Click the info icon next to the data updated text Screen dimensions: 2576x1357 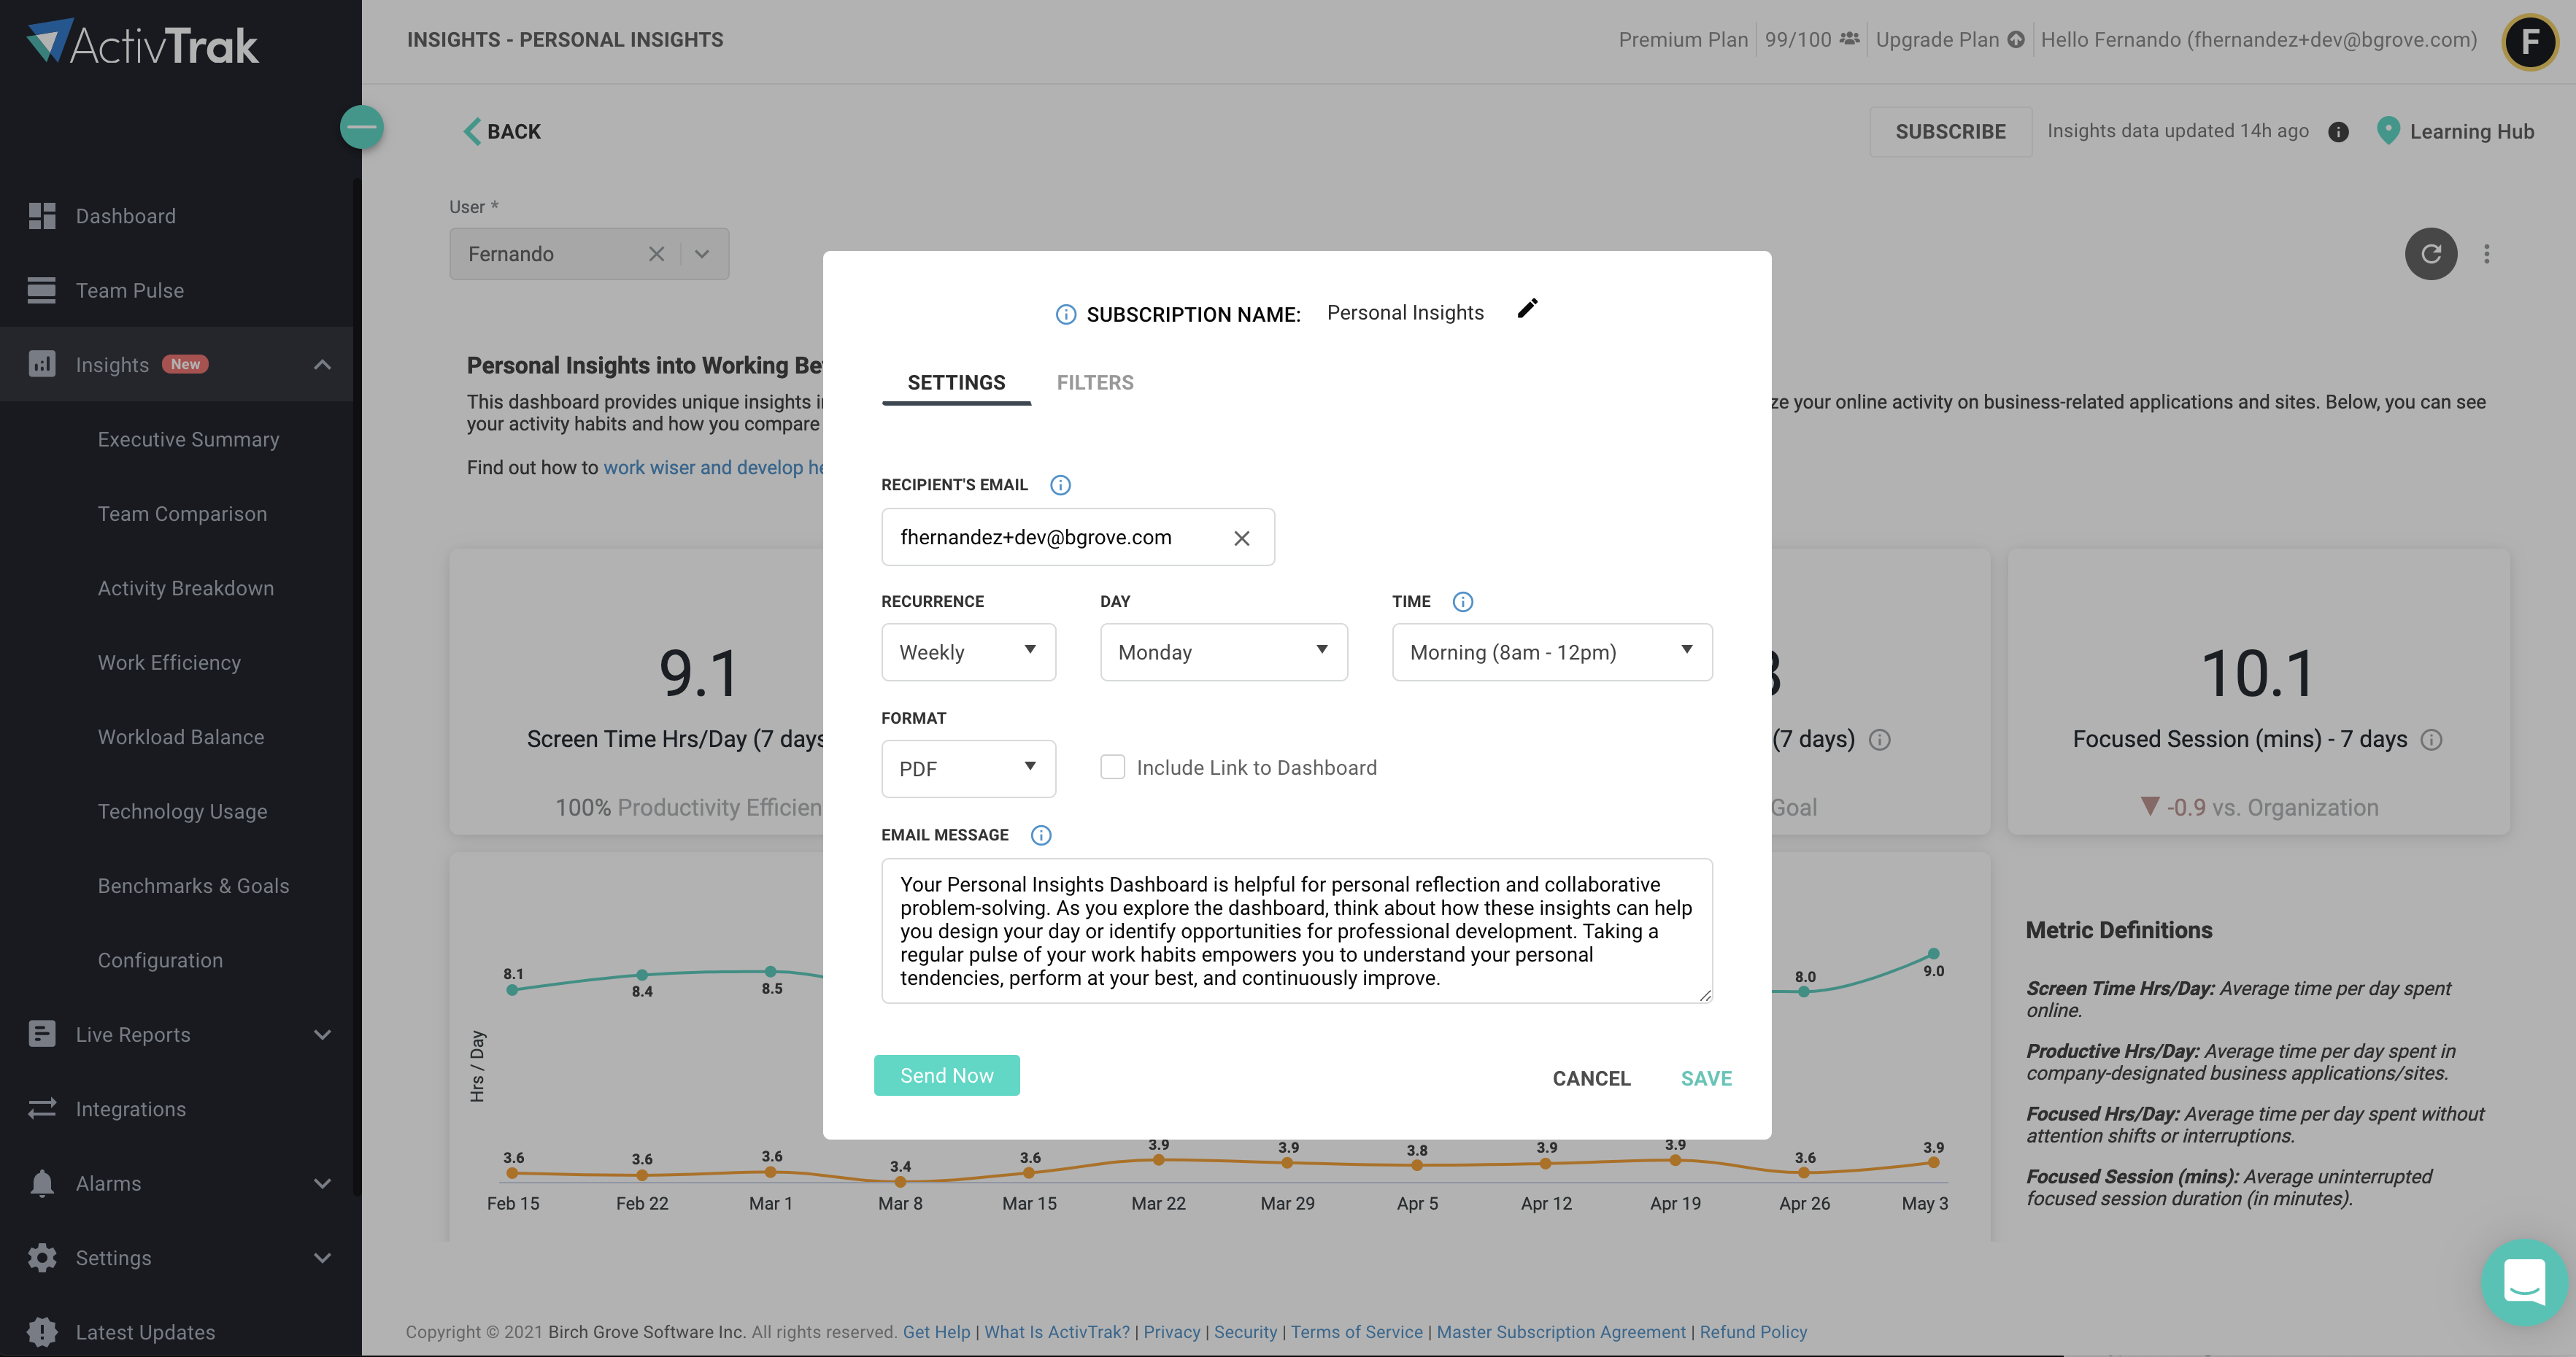[2337, 132]
